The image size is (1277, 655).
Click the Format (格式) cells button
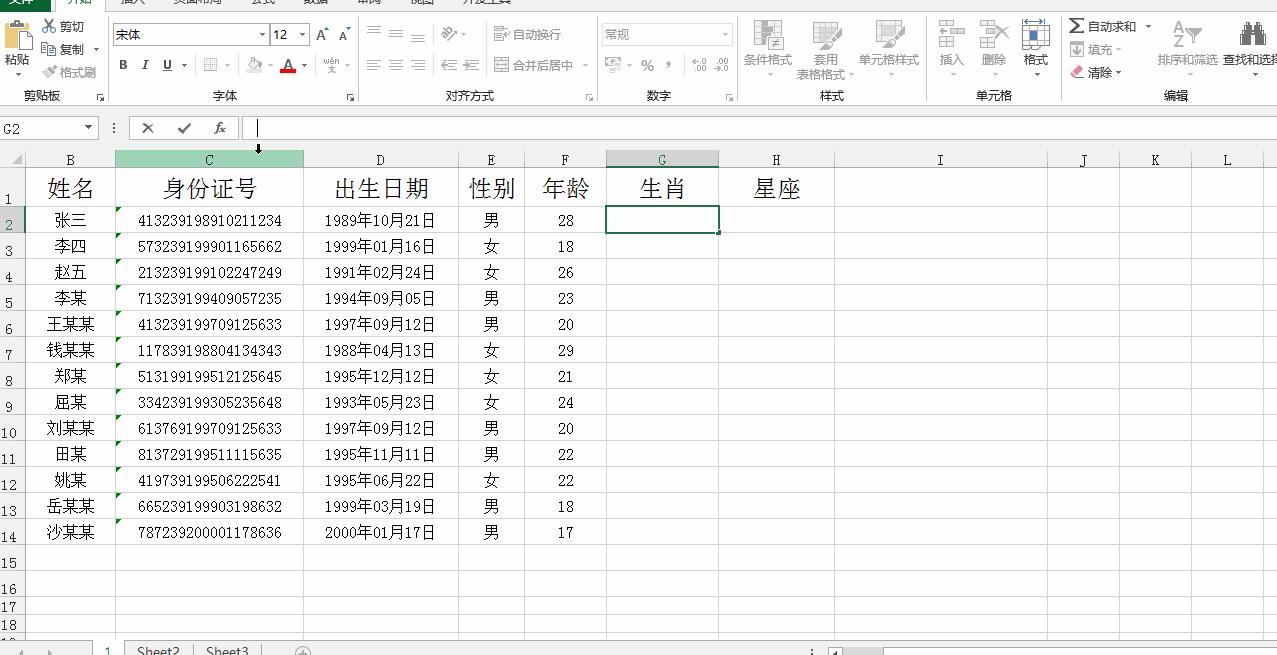1035,45
